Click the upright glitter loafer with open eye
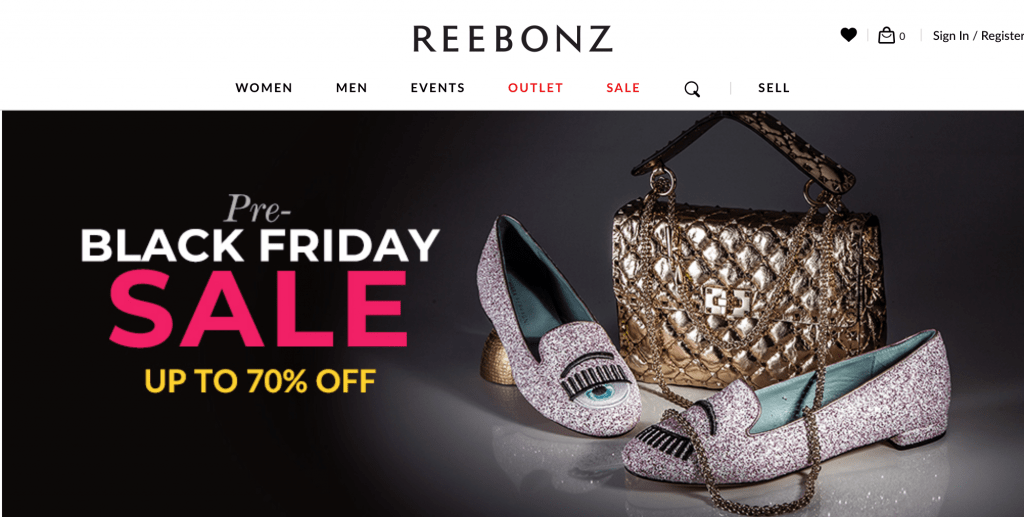Screen dimensions: 1024x517 point(555,326)
